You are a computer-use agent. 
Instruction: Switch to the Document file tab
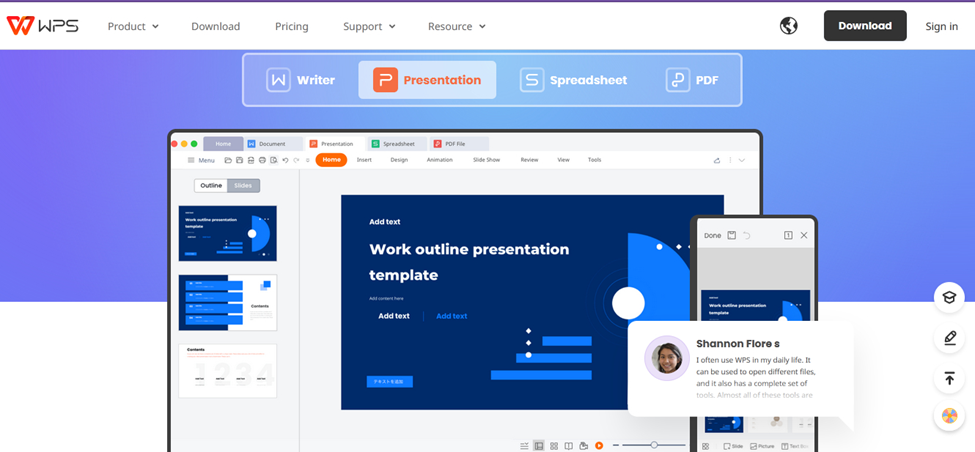273,144
